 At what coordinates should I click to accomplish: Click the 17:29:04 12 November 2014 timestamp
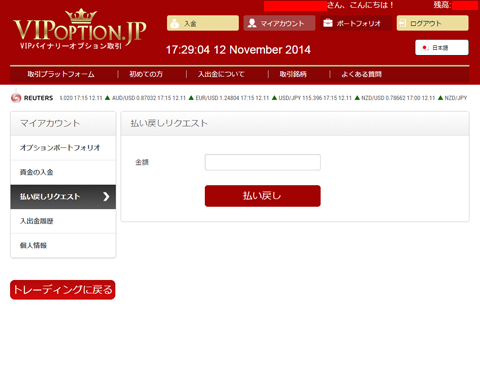tap(238, 50)
